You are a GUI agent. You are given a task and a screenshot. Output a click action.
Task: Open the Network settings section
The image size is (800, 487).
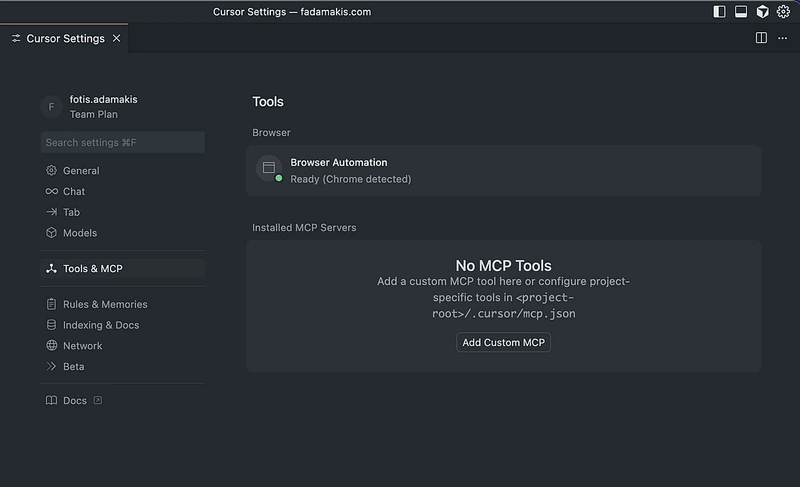122,346
